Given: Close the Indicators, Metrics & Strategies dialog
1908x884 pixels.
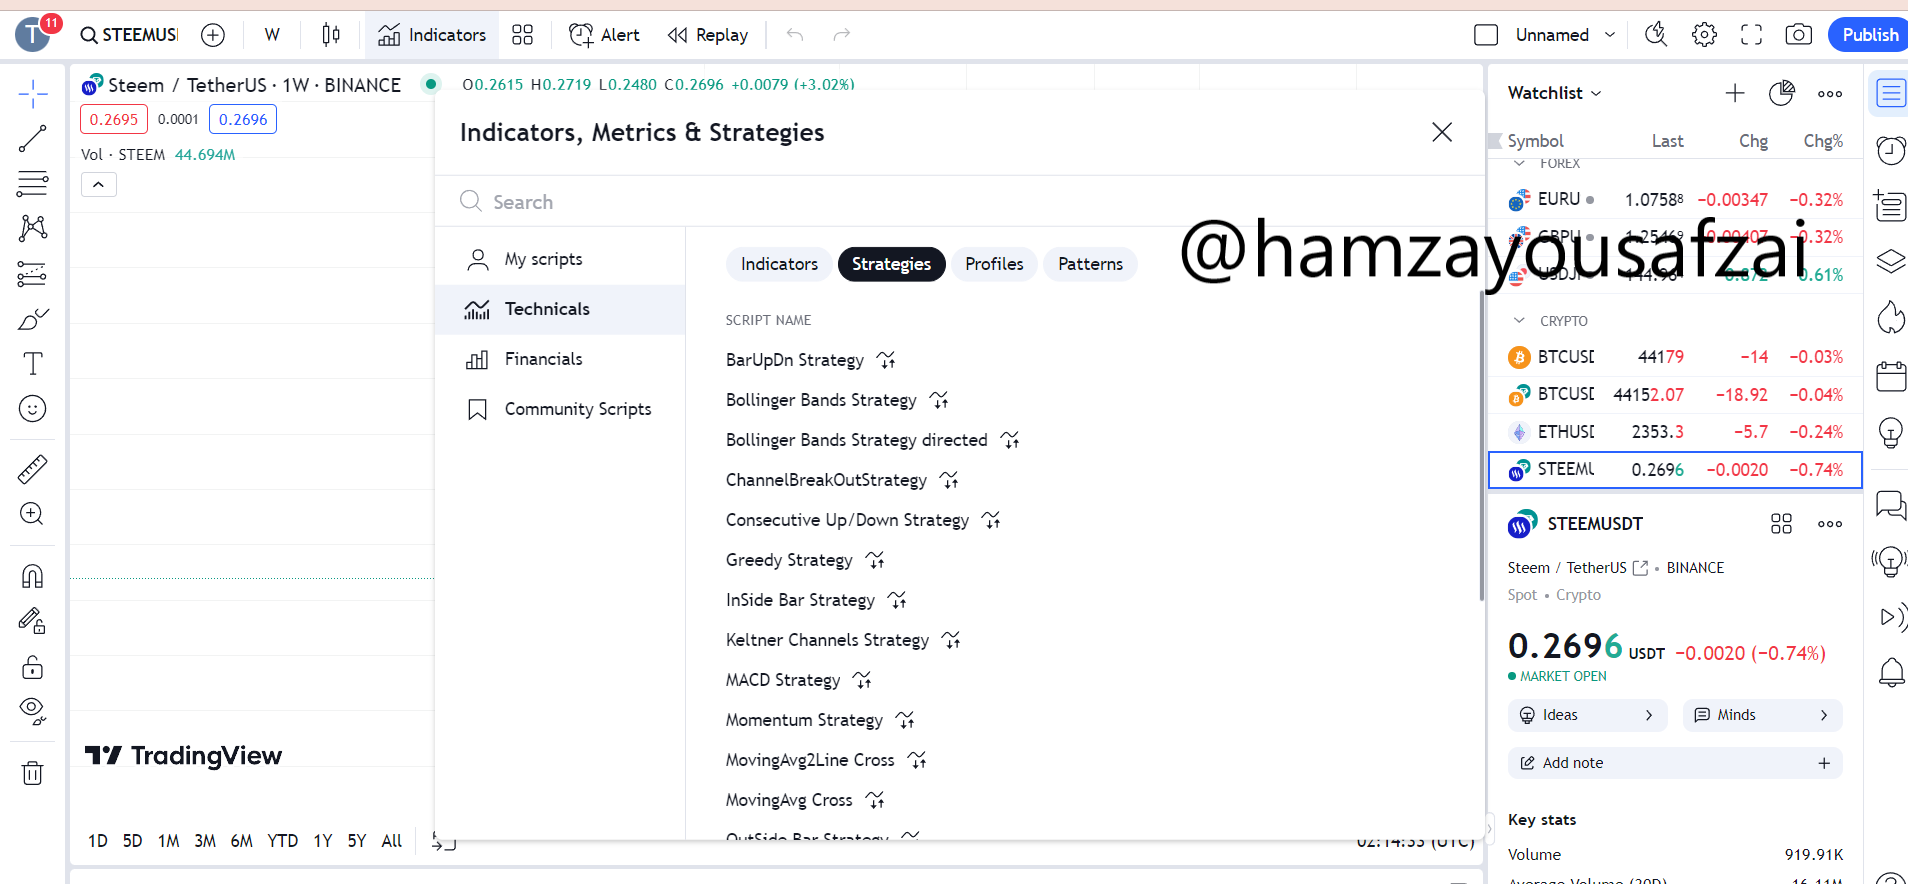Looking at the screenshot, I should click(x=1442, y=132).
